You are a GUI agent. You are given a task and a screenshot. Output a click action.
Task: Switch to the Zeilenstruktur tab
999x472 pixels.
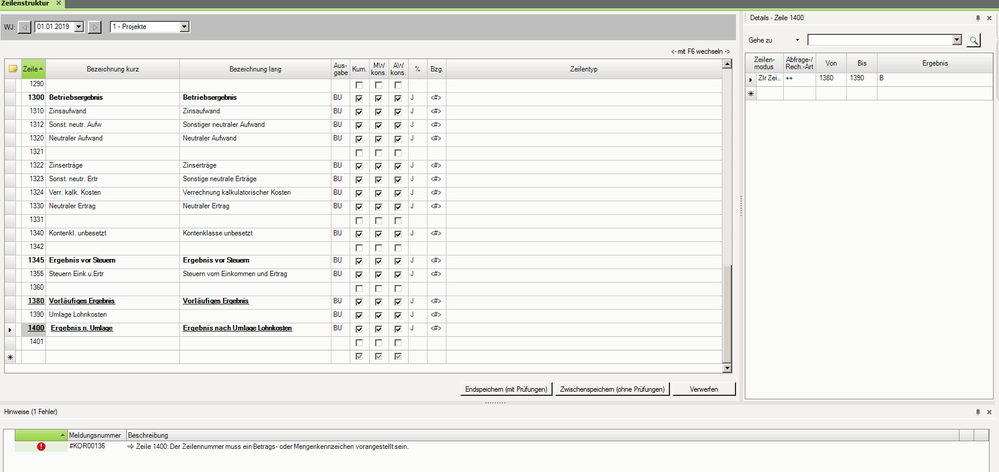click(x=25, y=3)
